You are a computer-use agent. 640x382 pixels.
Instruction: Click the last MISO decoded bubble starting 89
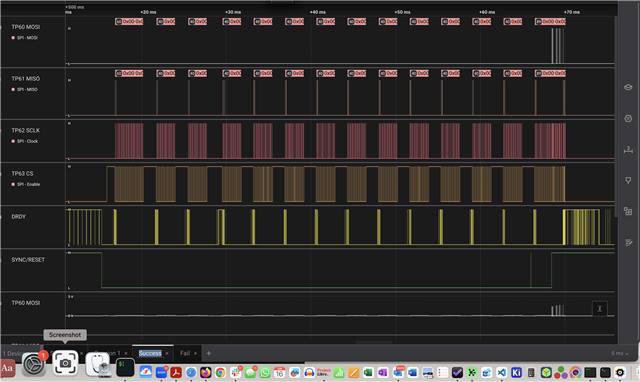point(550,73)
